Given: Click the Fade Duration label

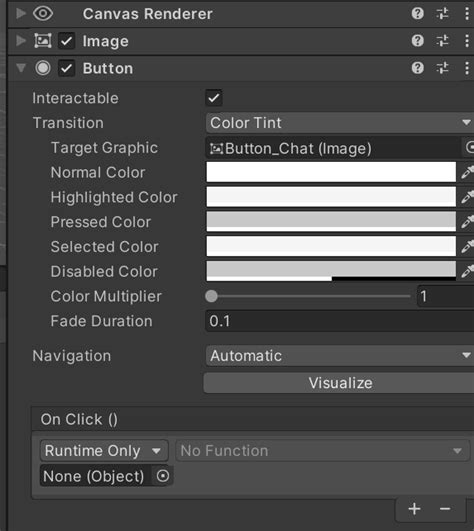Looking at the screenshot, I should coord(102,321).
